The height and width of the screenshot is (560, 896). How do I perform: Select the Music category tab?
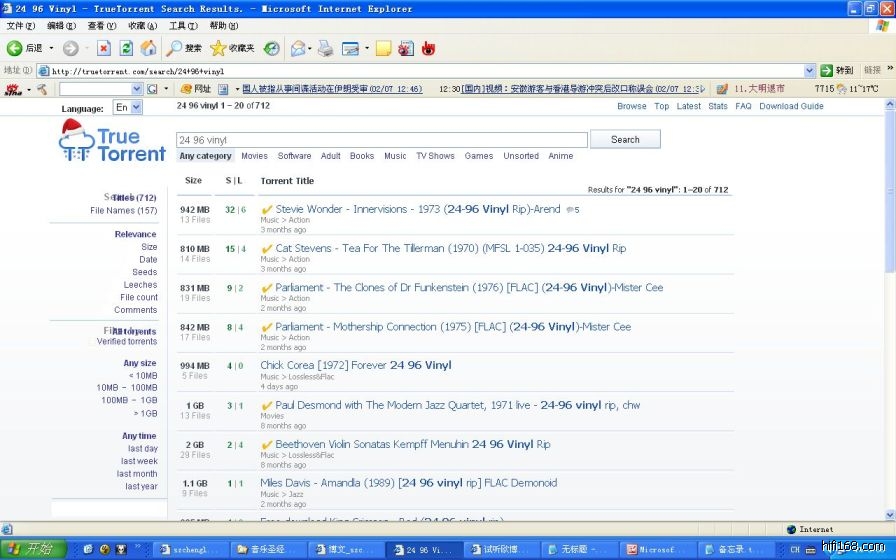point(395,156)
